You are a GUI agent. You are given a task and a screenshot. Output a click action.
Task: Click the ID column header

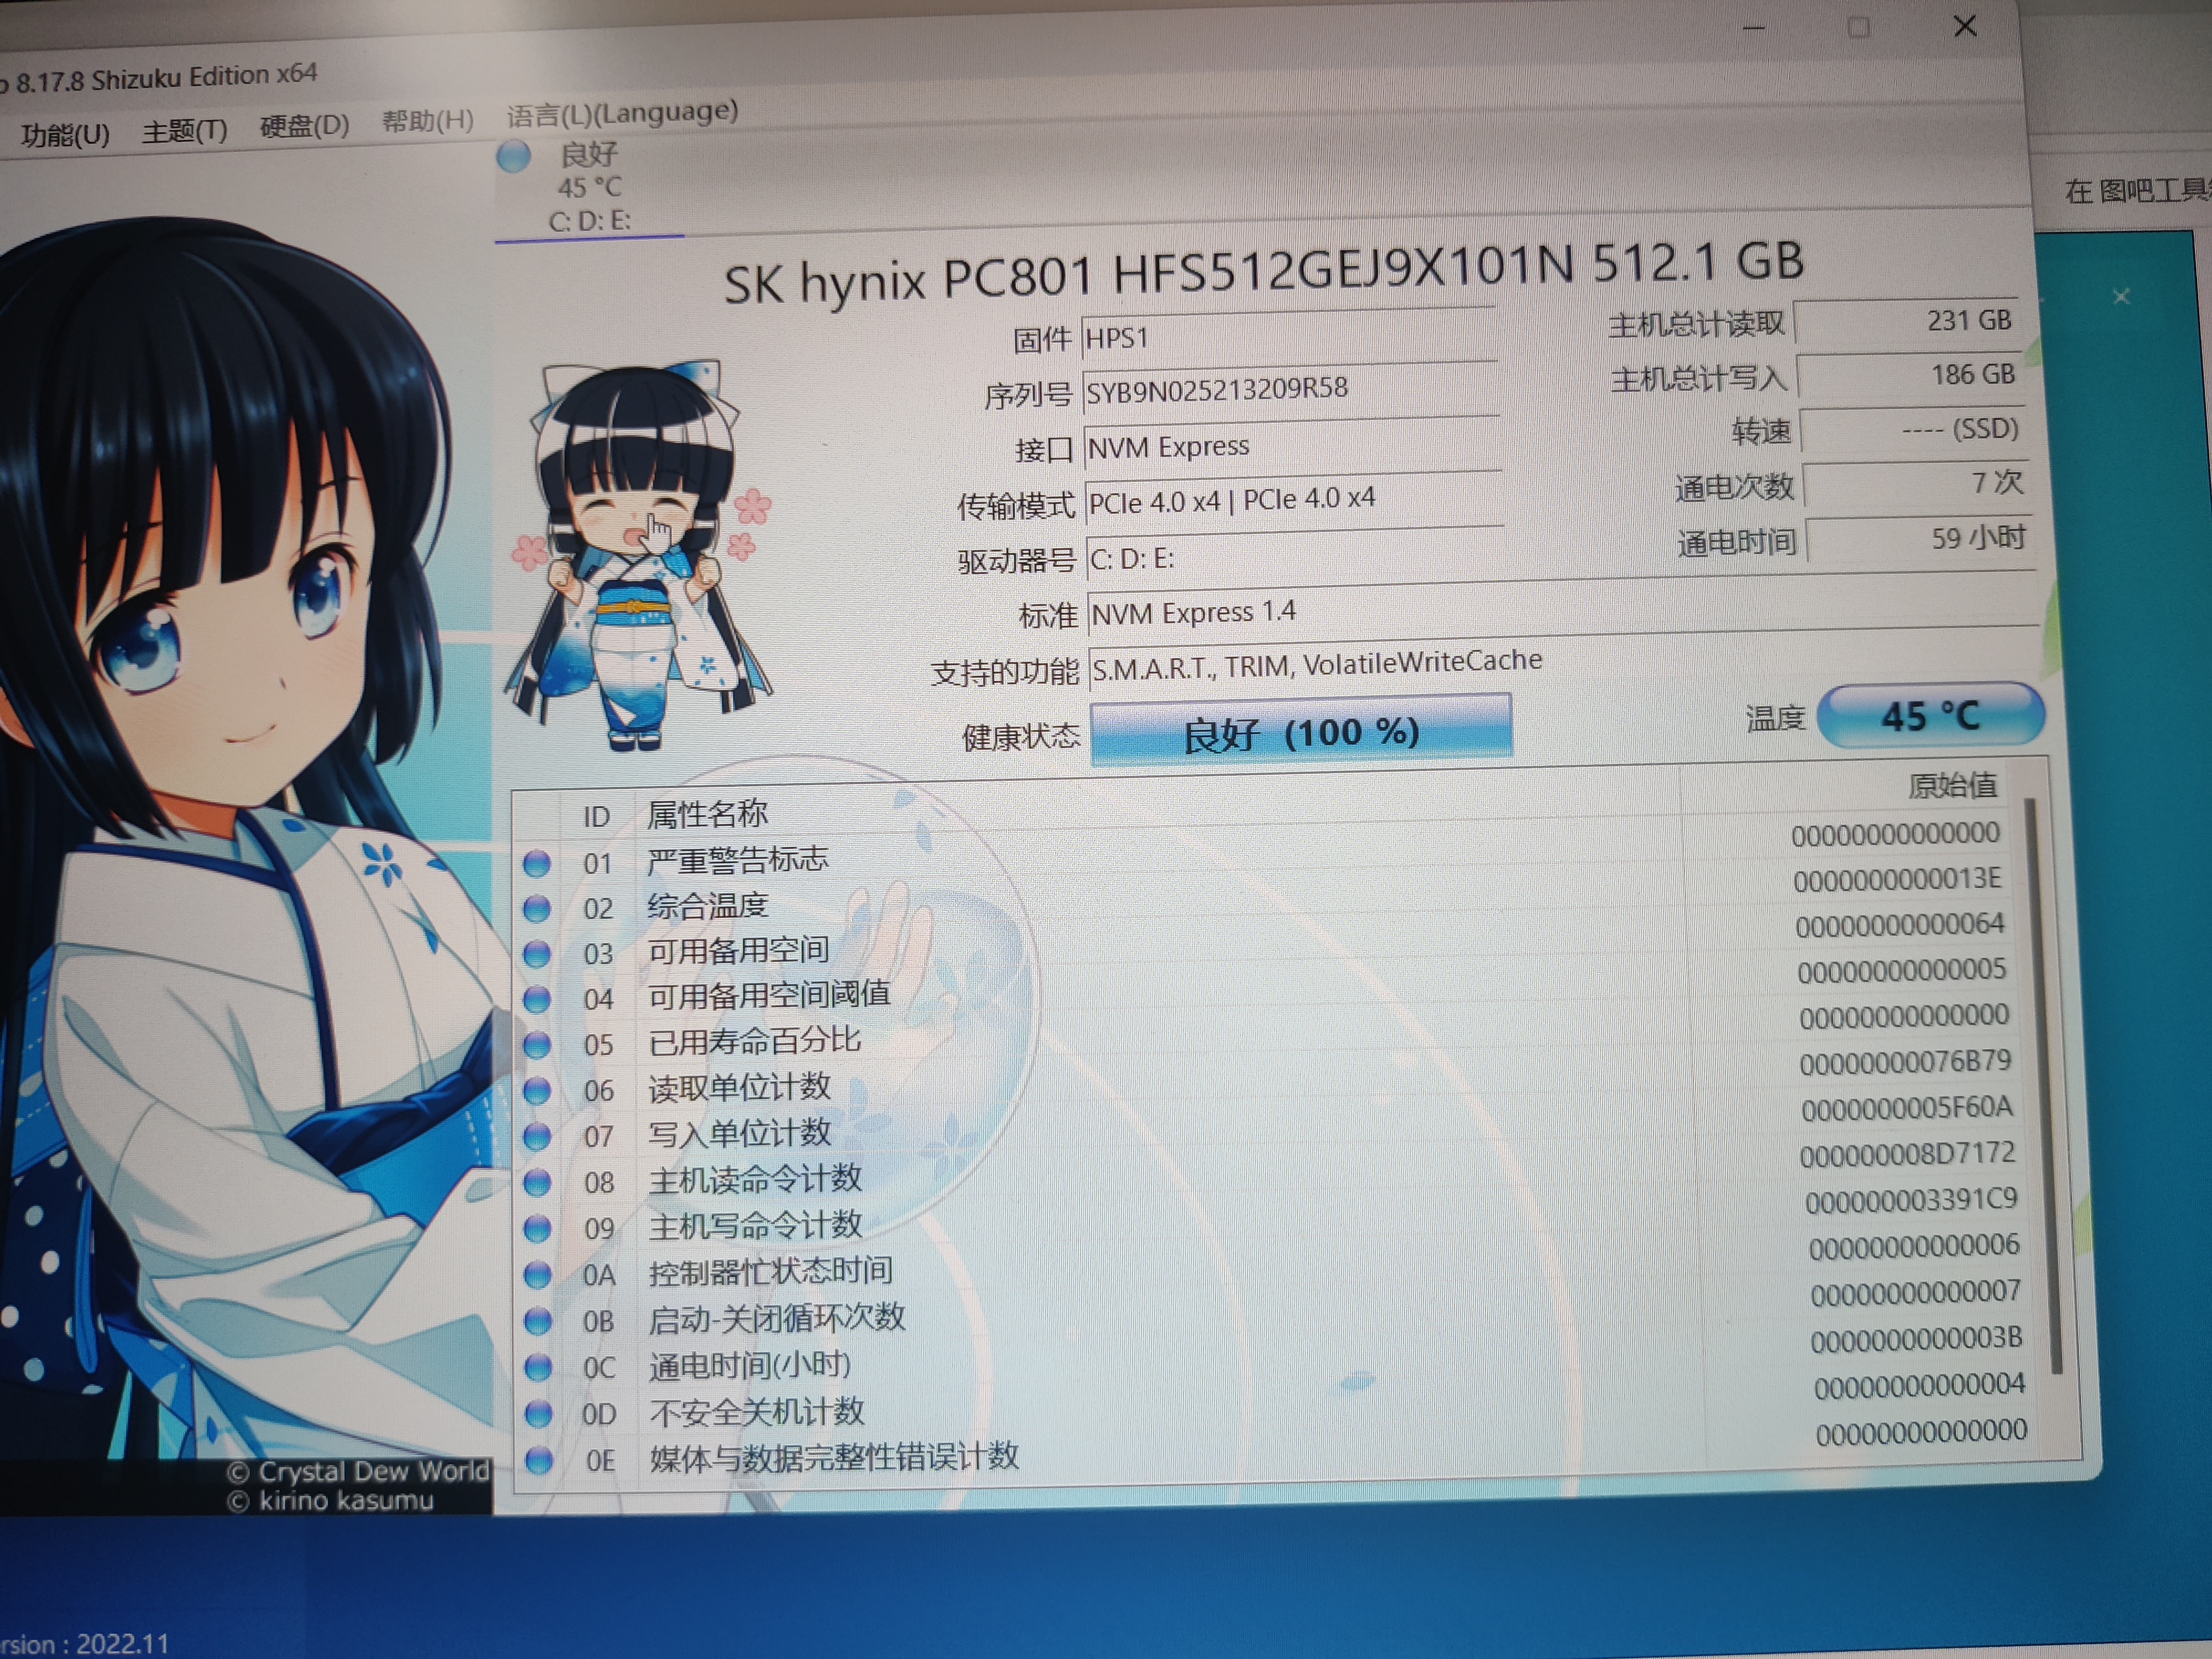coord(597,817)
